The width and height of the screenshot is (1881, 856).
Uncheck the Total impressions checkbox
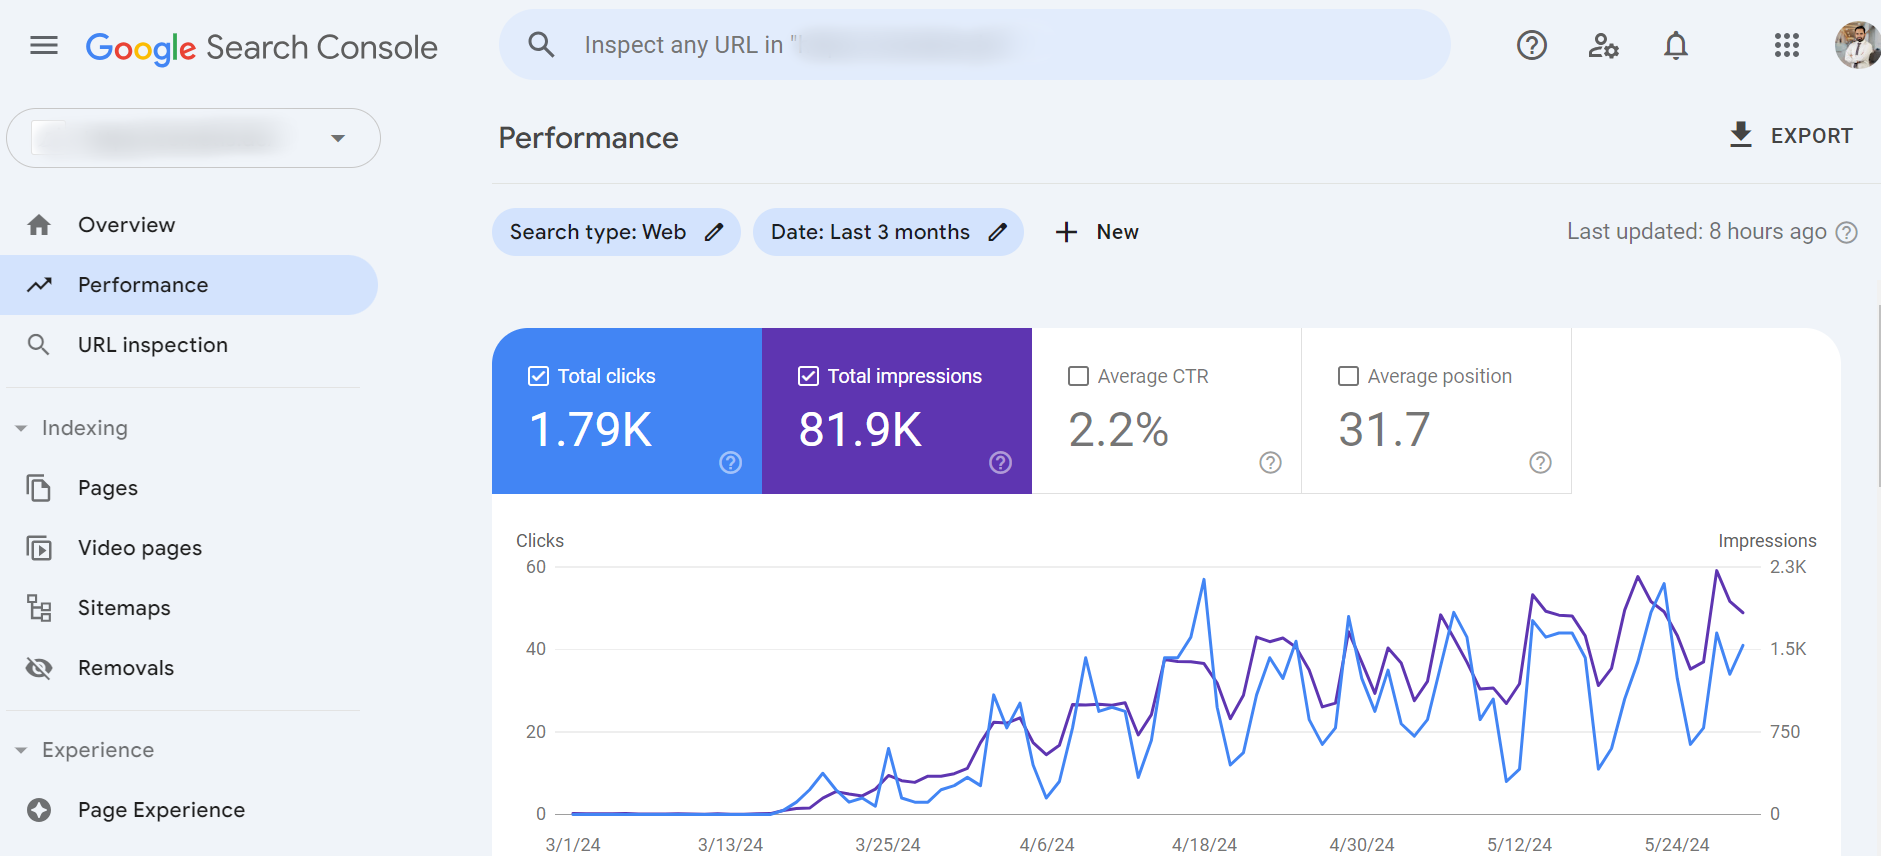coord(808,376)
